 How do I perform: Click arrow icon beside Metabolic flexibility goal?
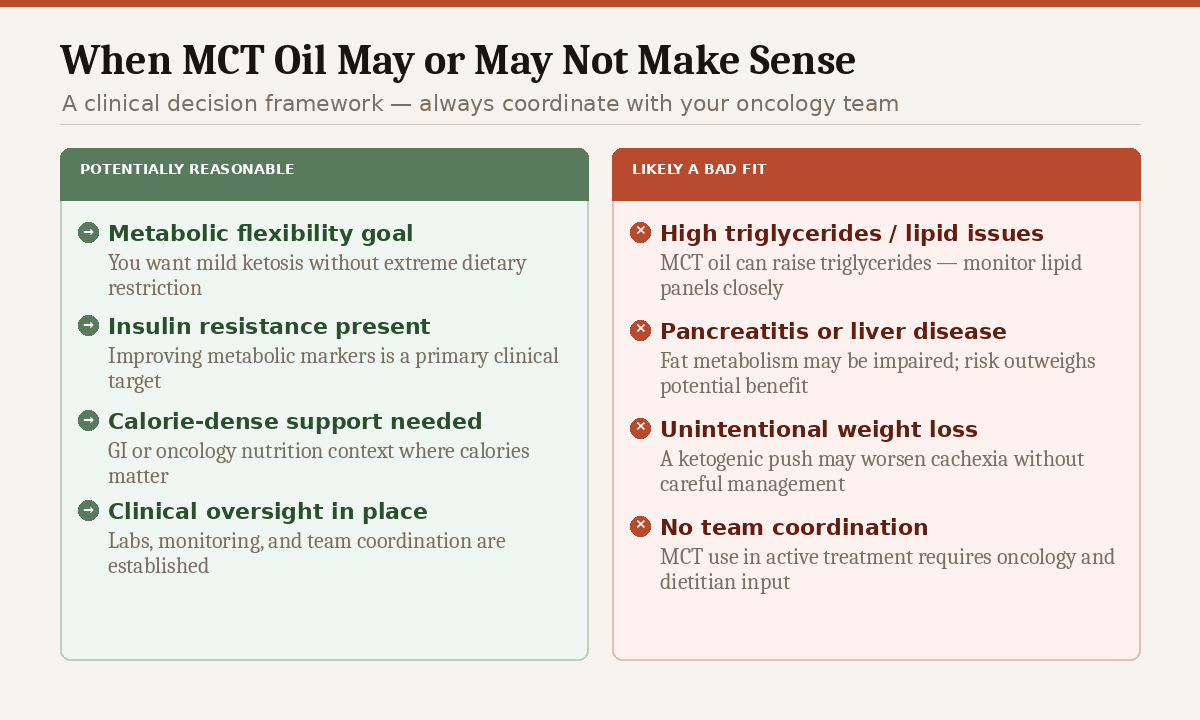coord(88,233)
